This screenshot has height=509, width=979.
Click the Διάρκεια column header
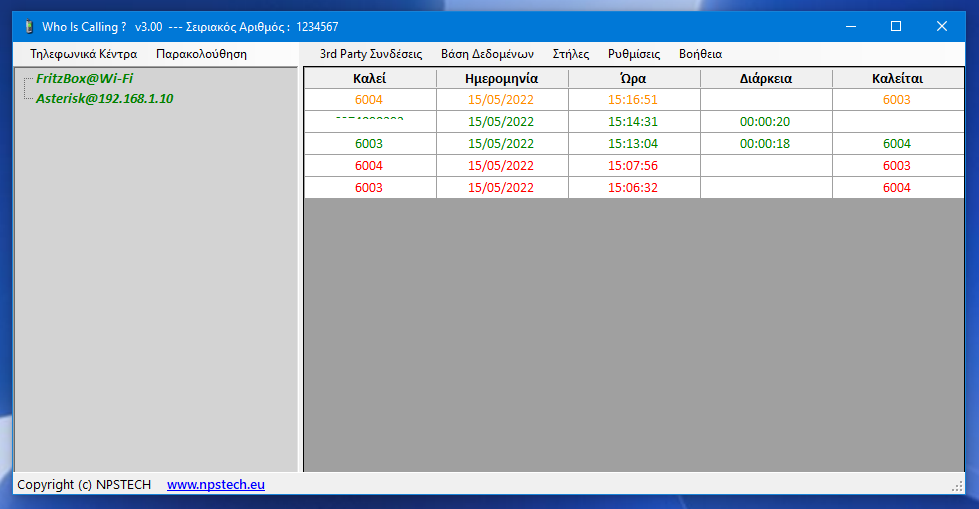[x=766, y=79]
